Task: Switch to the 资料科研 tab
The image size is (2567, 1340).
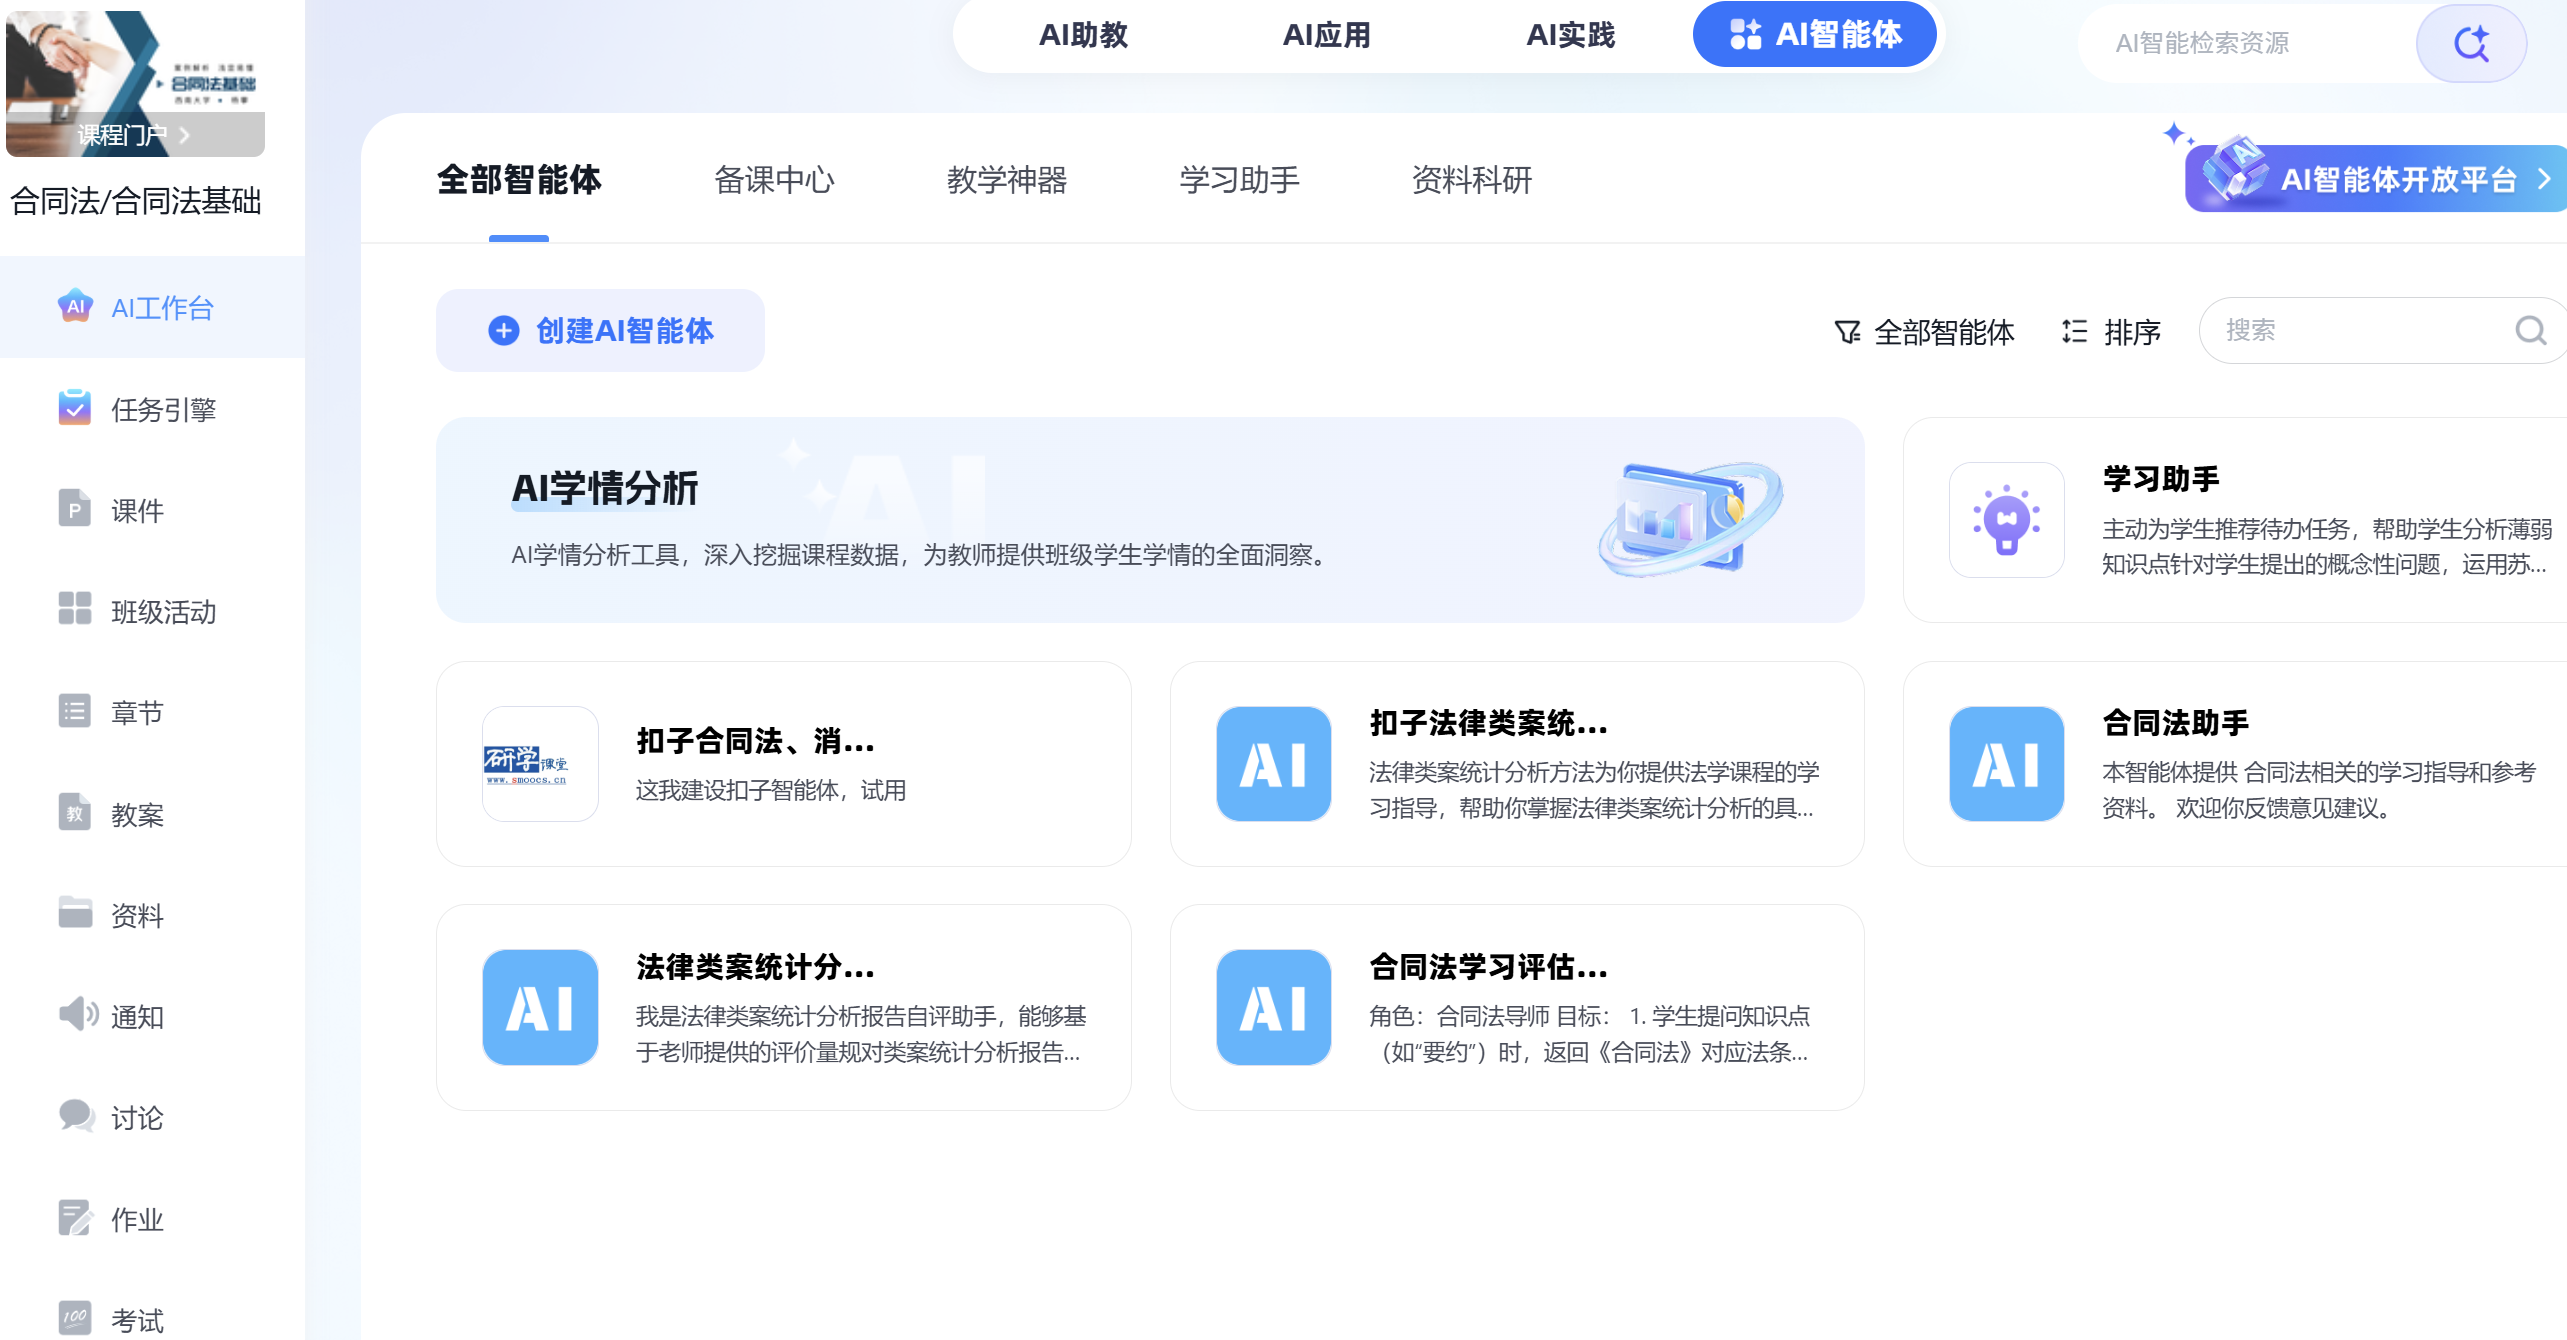Action: pyautogui.click(x=1471, y=180)
